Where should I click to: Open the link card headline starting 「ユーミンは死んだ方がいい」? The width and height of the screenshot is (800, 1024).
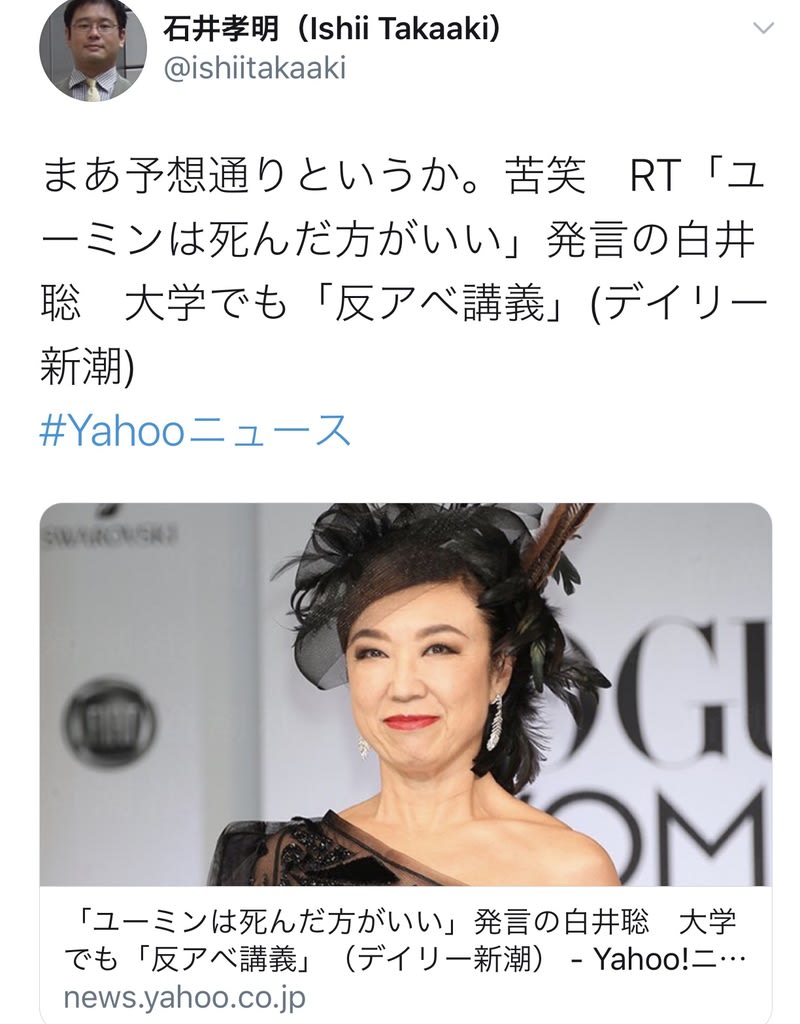[x=406, y=940]
